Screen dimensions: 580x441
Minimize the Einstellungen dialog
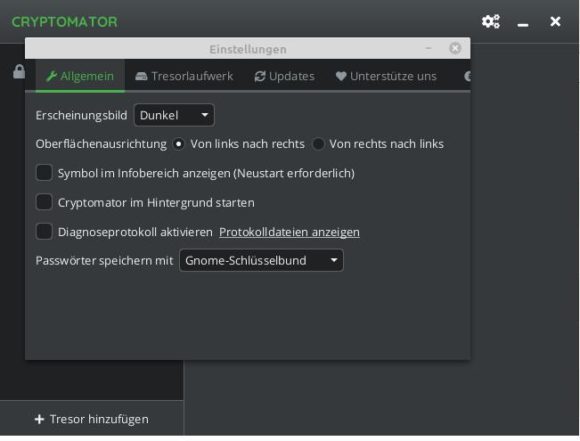click(428, 48)
